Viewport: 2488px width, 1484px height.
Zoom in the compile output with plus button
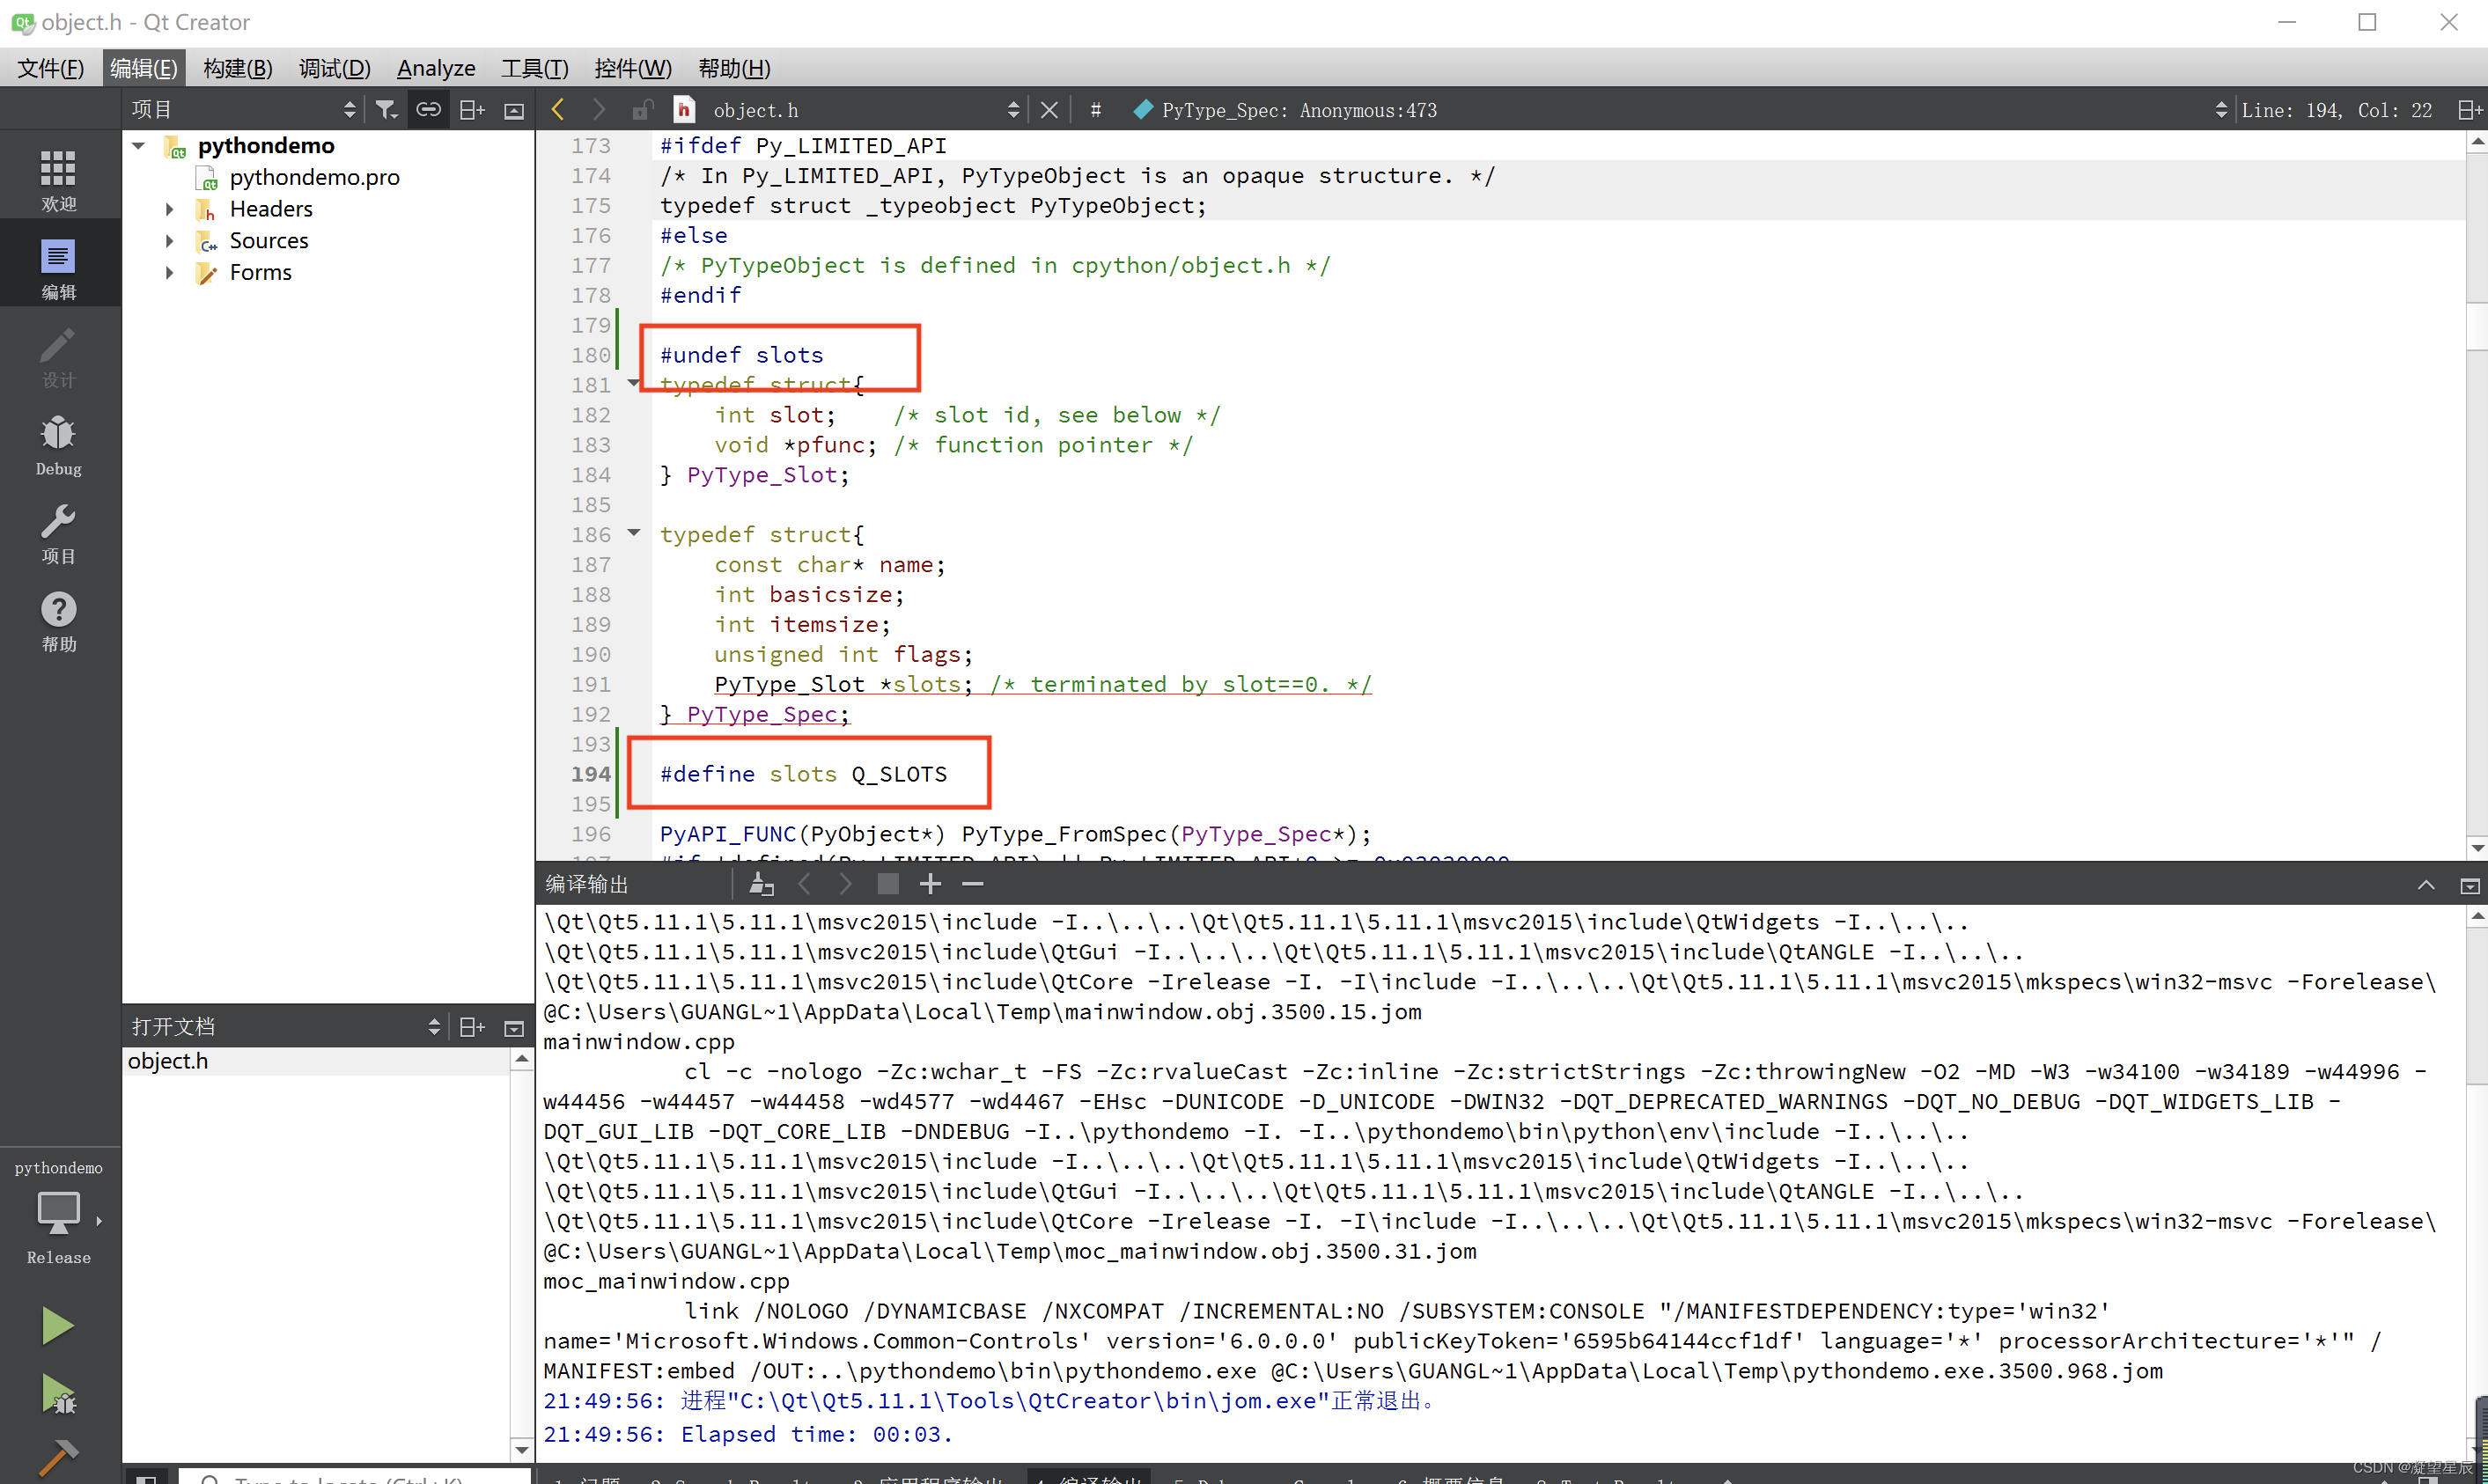point(930,884)
